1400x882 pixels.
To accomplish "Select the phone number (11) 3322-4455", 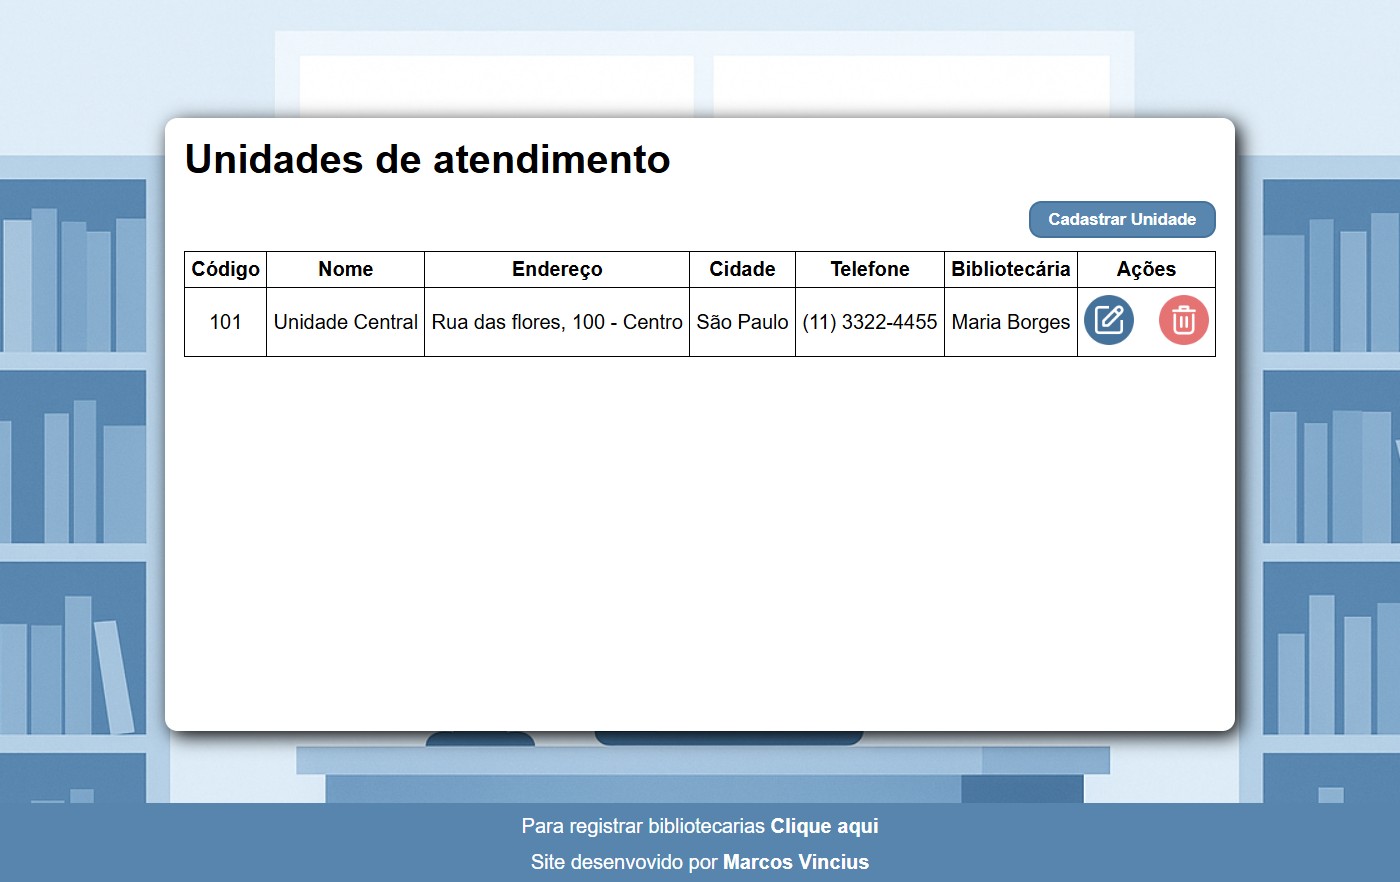I will 869,322.
